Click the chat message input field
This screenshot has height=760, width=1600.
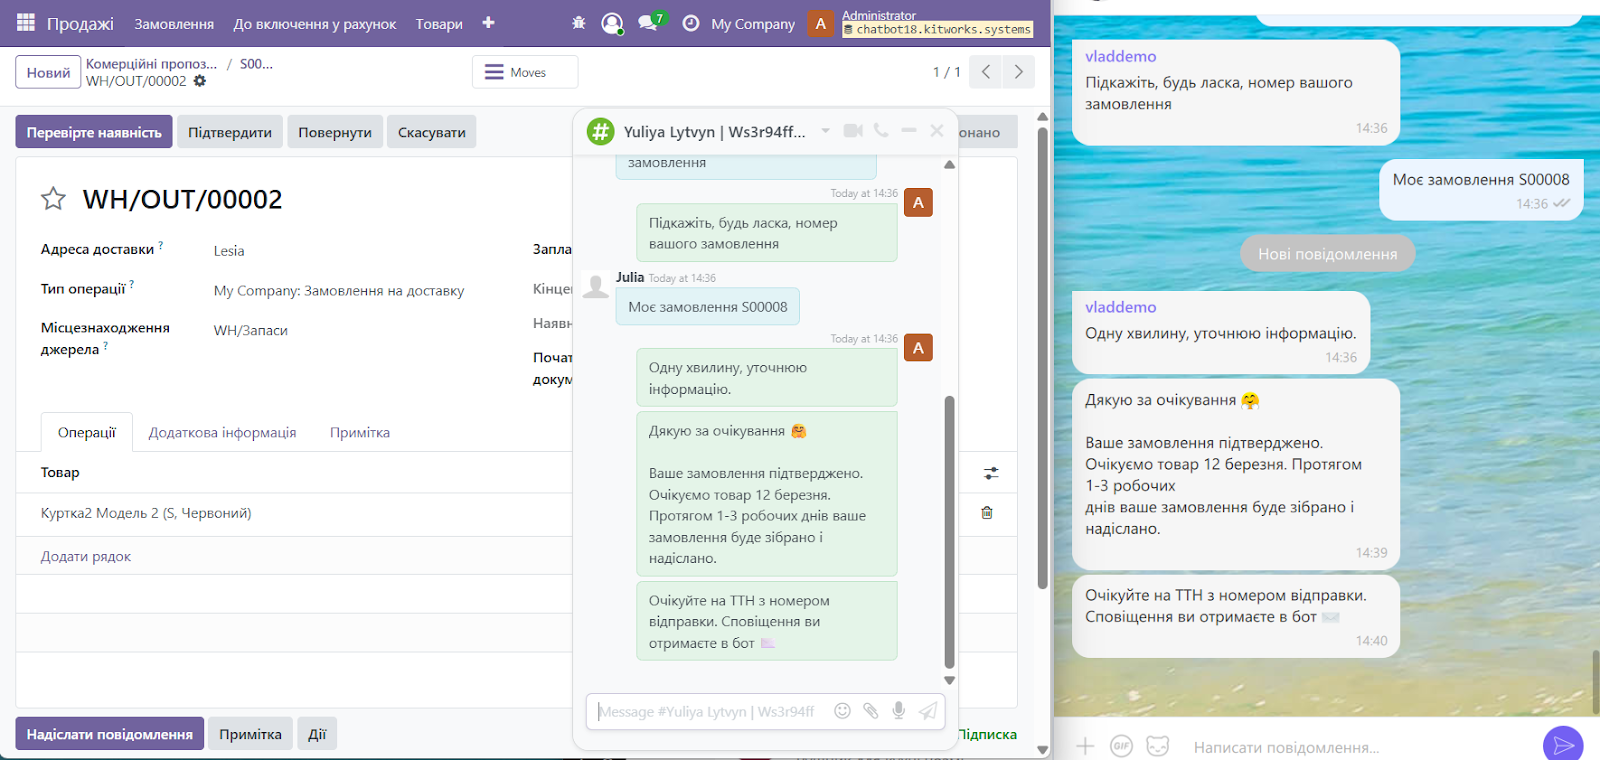click(x=710, y=711)
